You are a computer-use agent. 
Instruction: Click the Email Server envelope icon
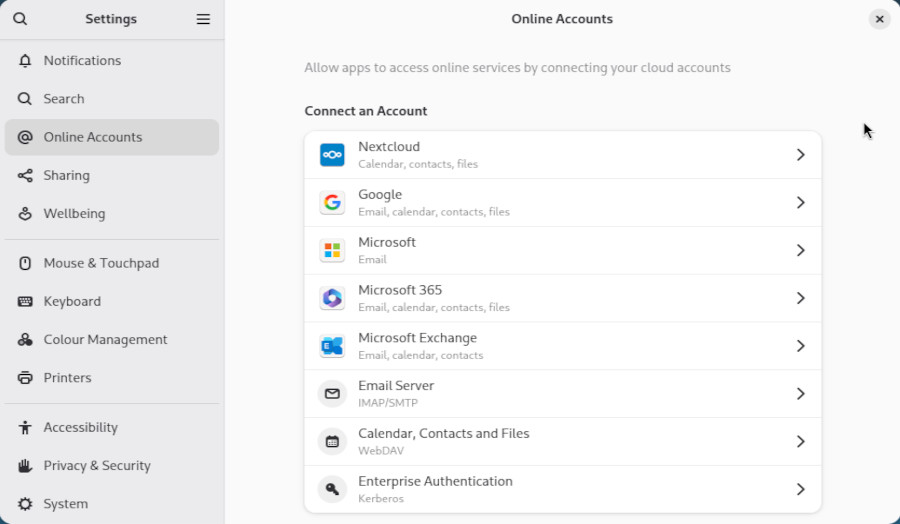[332, 394]
